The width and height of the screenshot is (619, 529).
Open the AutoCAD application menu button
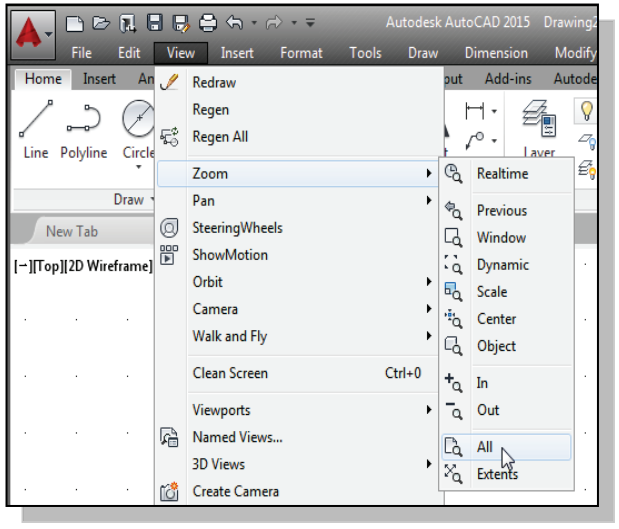coord(33,35)
